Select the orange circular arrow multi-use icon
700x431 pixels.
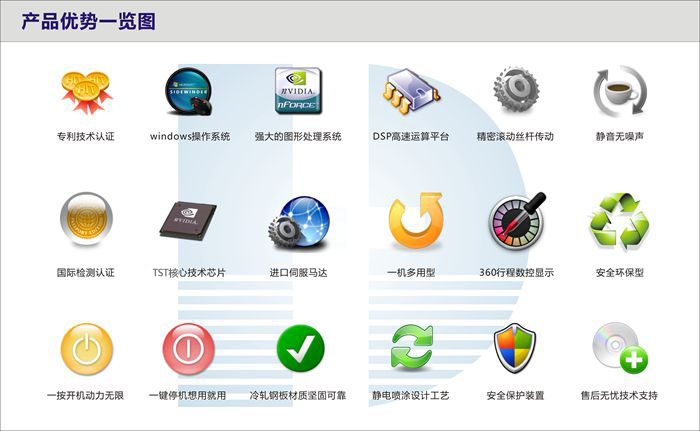413,221
